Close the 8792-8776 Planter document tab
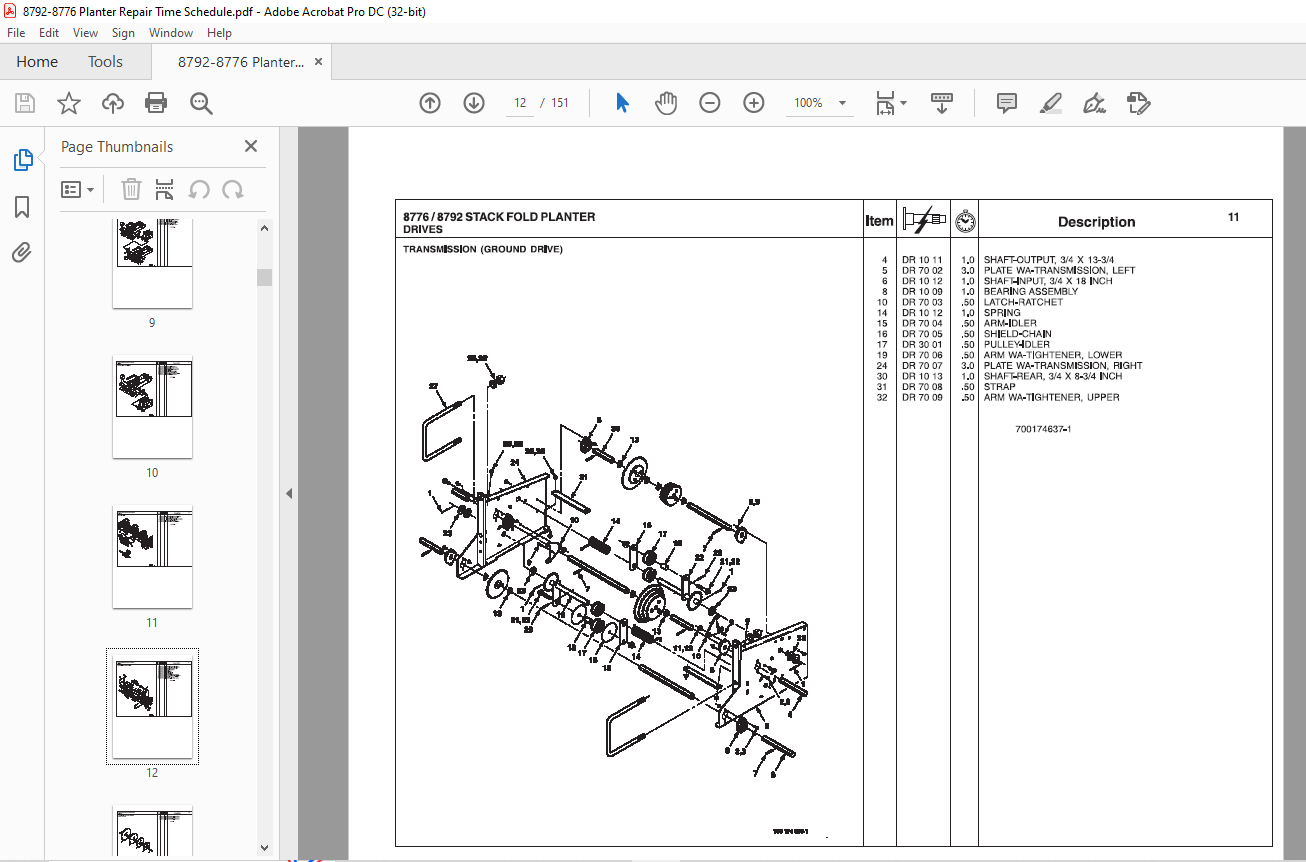Screen dimensions: 1306x862 pos(319,62)
